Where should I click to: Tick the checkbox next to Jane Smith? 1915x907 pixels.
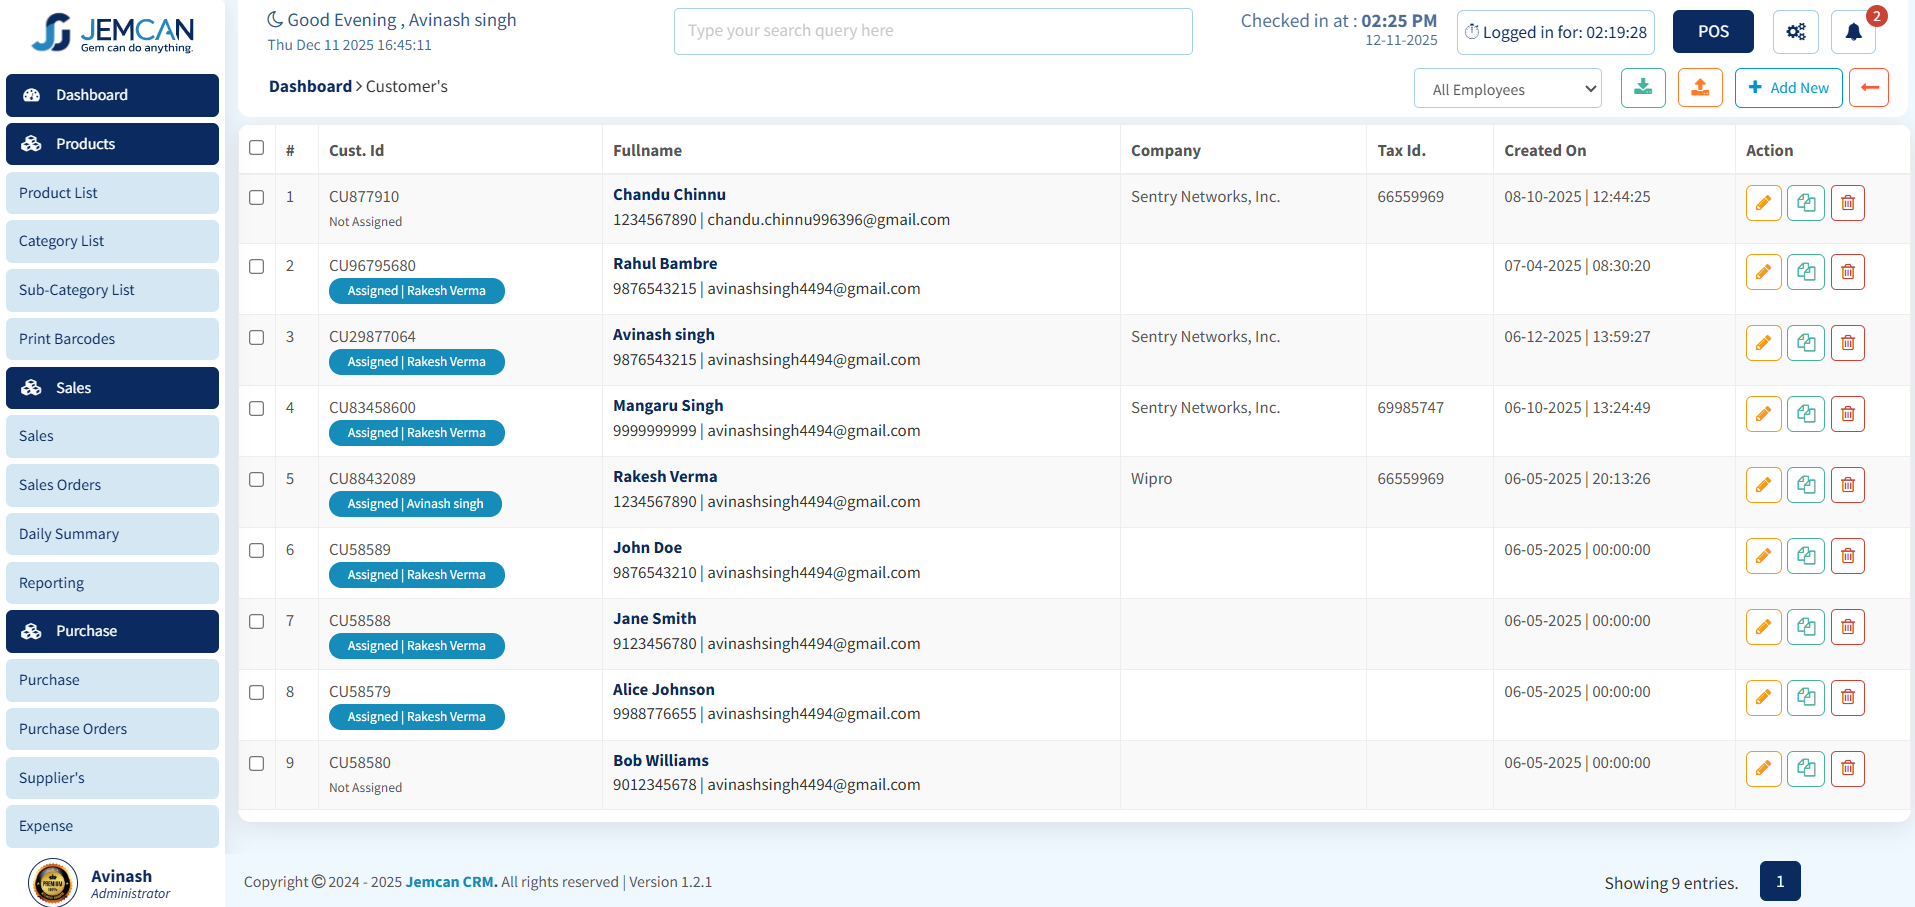click(x=256, y=622)
